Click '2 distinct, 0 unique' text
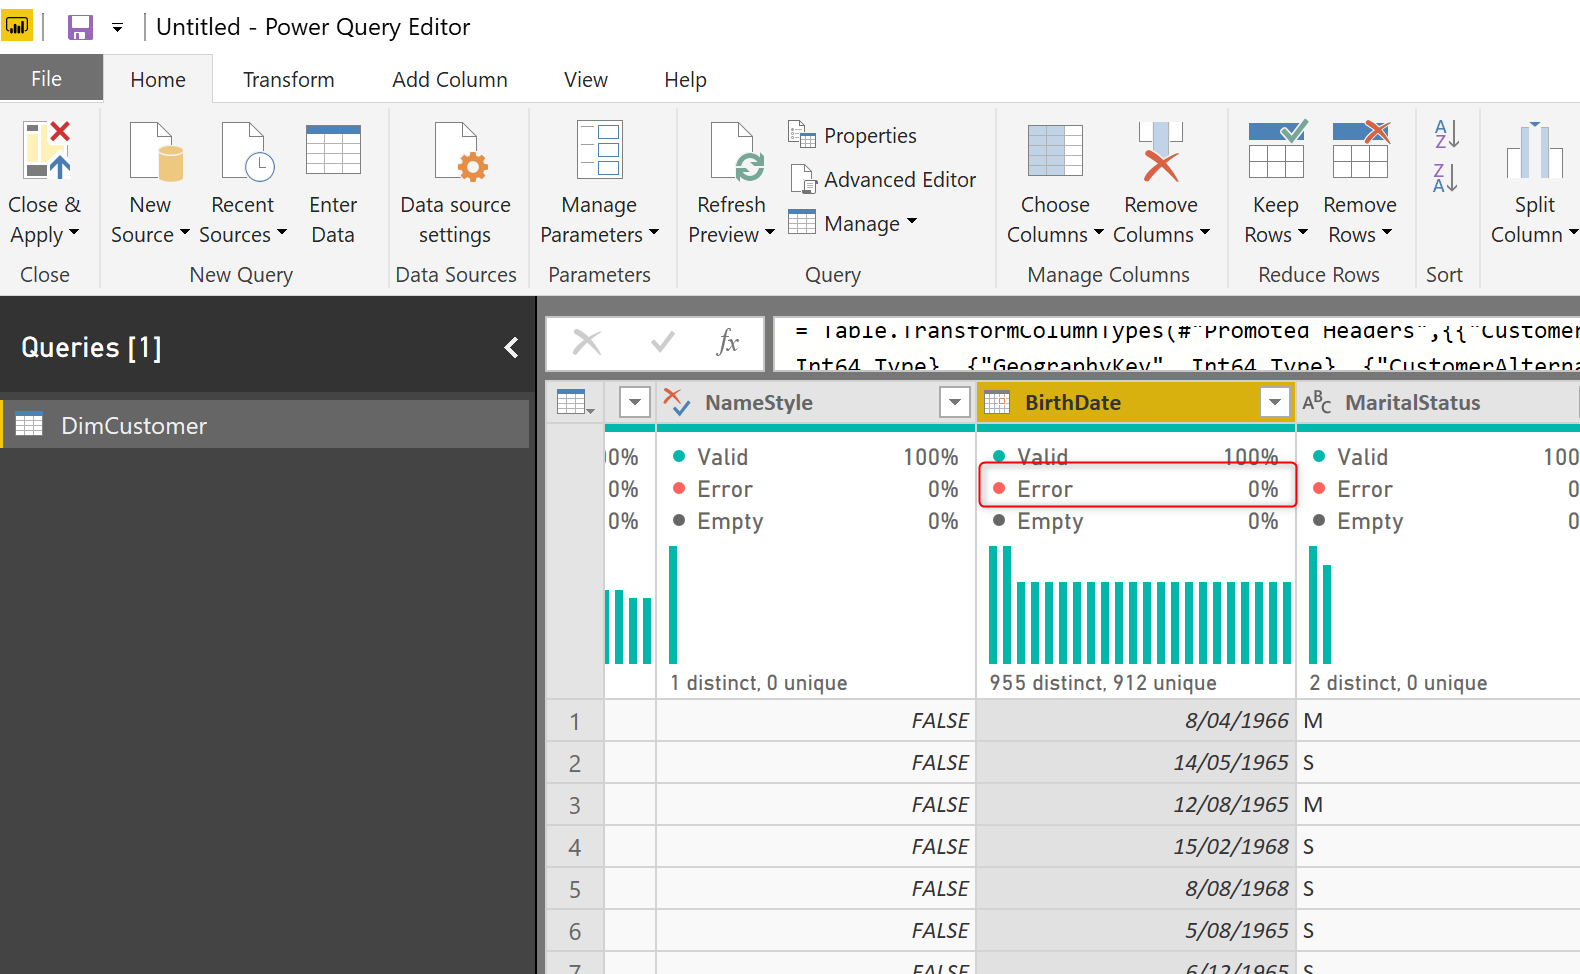The width and height of the screenshot is (1580, 974). coord(1398,683)
